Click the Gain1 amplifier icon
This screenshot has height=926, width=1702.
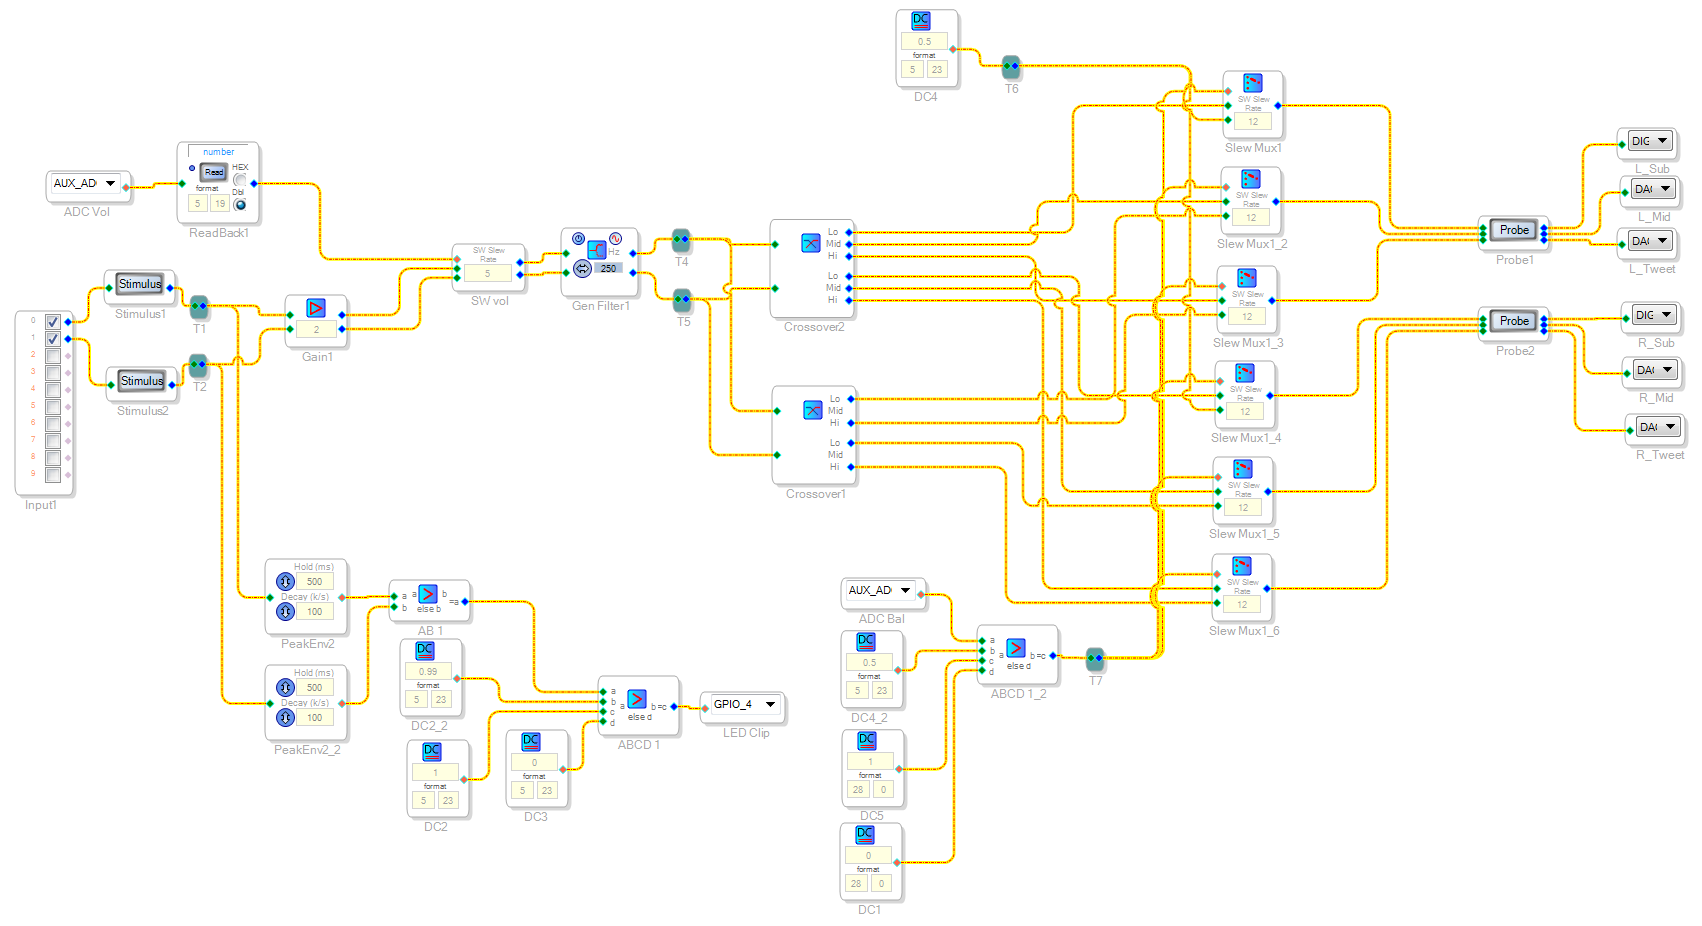pyautogui.click(x=316, y=308)
